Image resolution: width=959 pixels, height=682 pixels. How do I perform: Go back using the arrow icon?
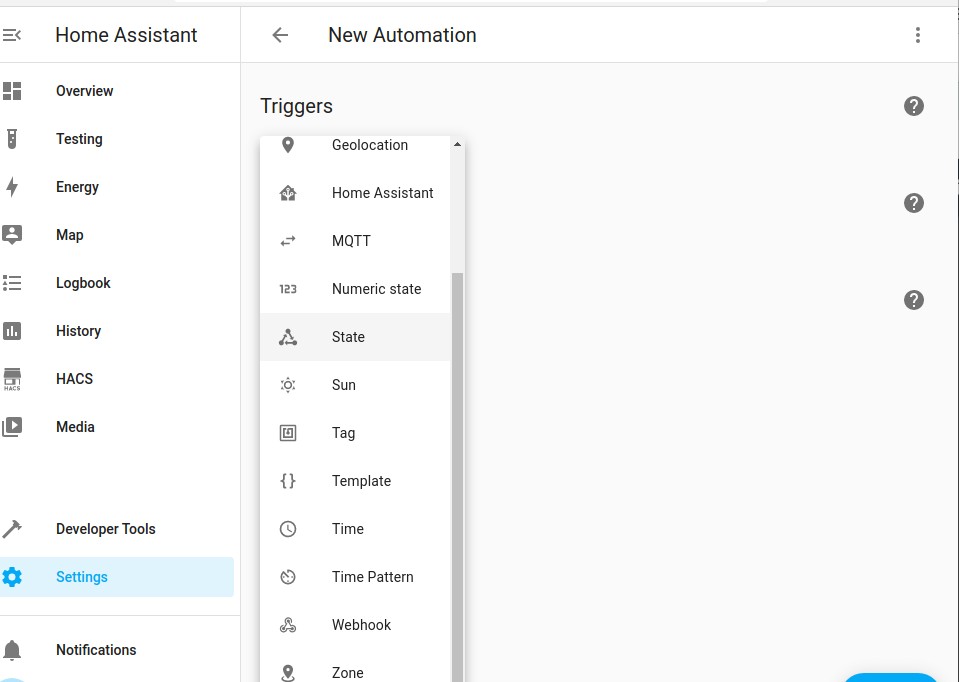pyautogui.click(x=280, y=35)
